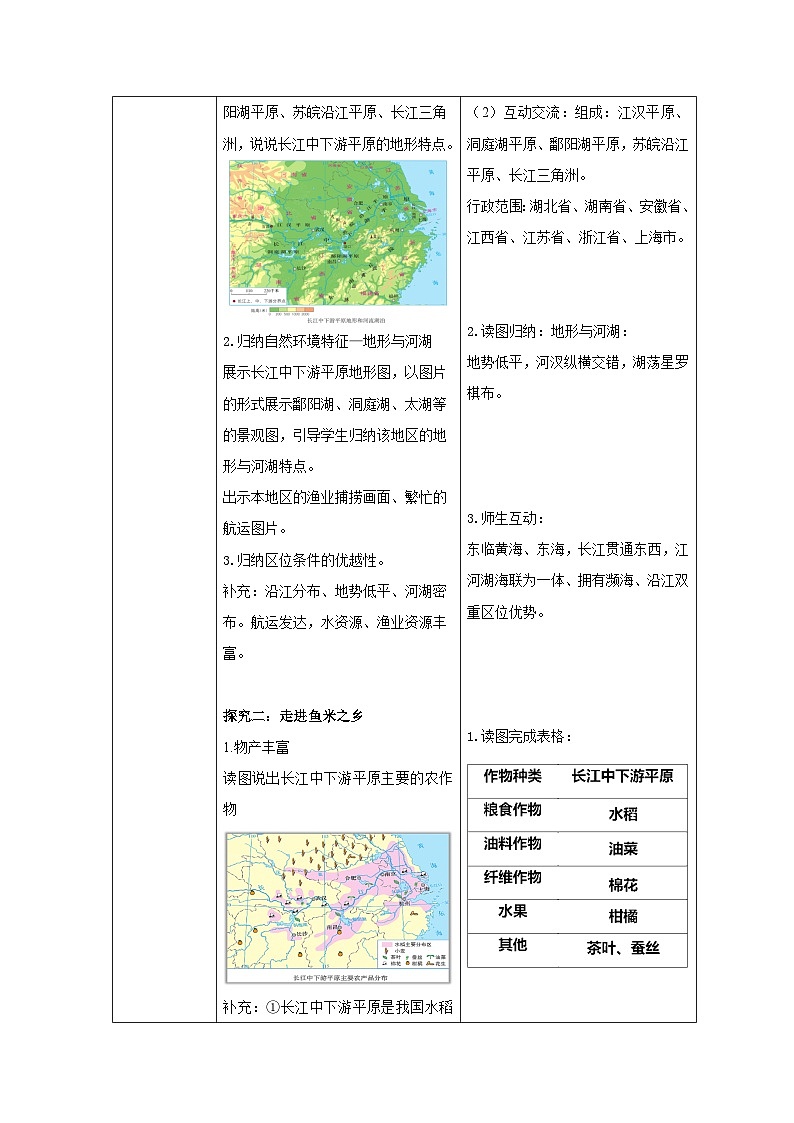Click the table cell 其他
This screenshot has height=1123, width=794.
coord(513,945)
